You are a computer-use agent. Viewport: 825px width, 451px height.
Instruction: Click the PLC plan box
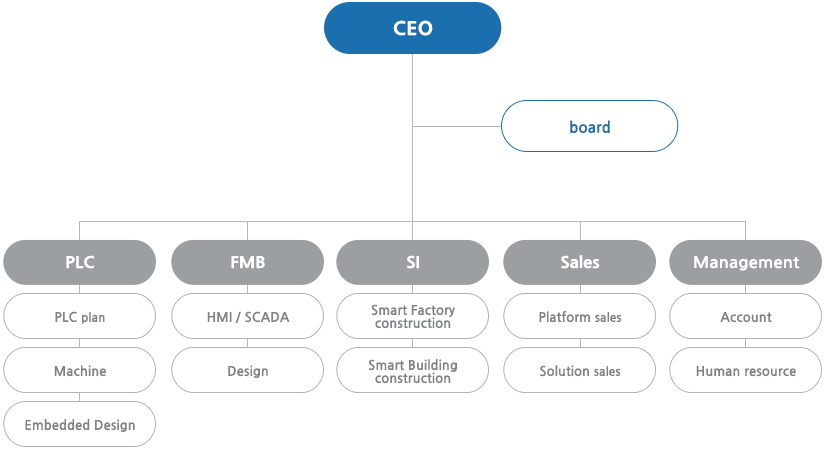[x=79, y=316]
